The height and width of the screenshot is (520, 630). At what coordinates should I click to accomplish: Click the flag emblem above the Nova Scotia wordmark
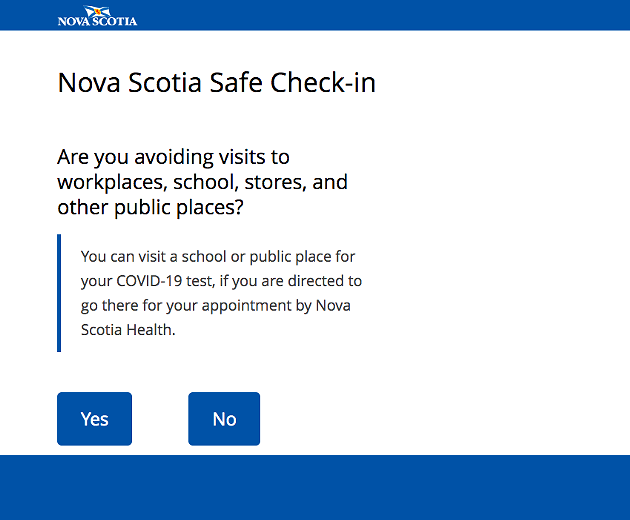coord(97,11)
